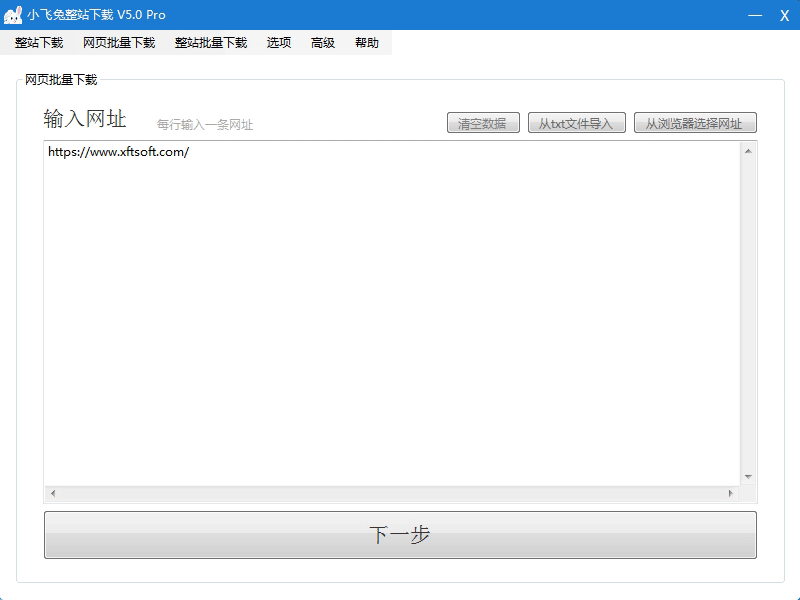Open the 选项 menu

(x=279, y=43)
